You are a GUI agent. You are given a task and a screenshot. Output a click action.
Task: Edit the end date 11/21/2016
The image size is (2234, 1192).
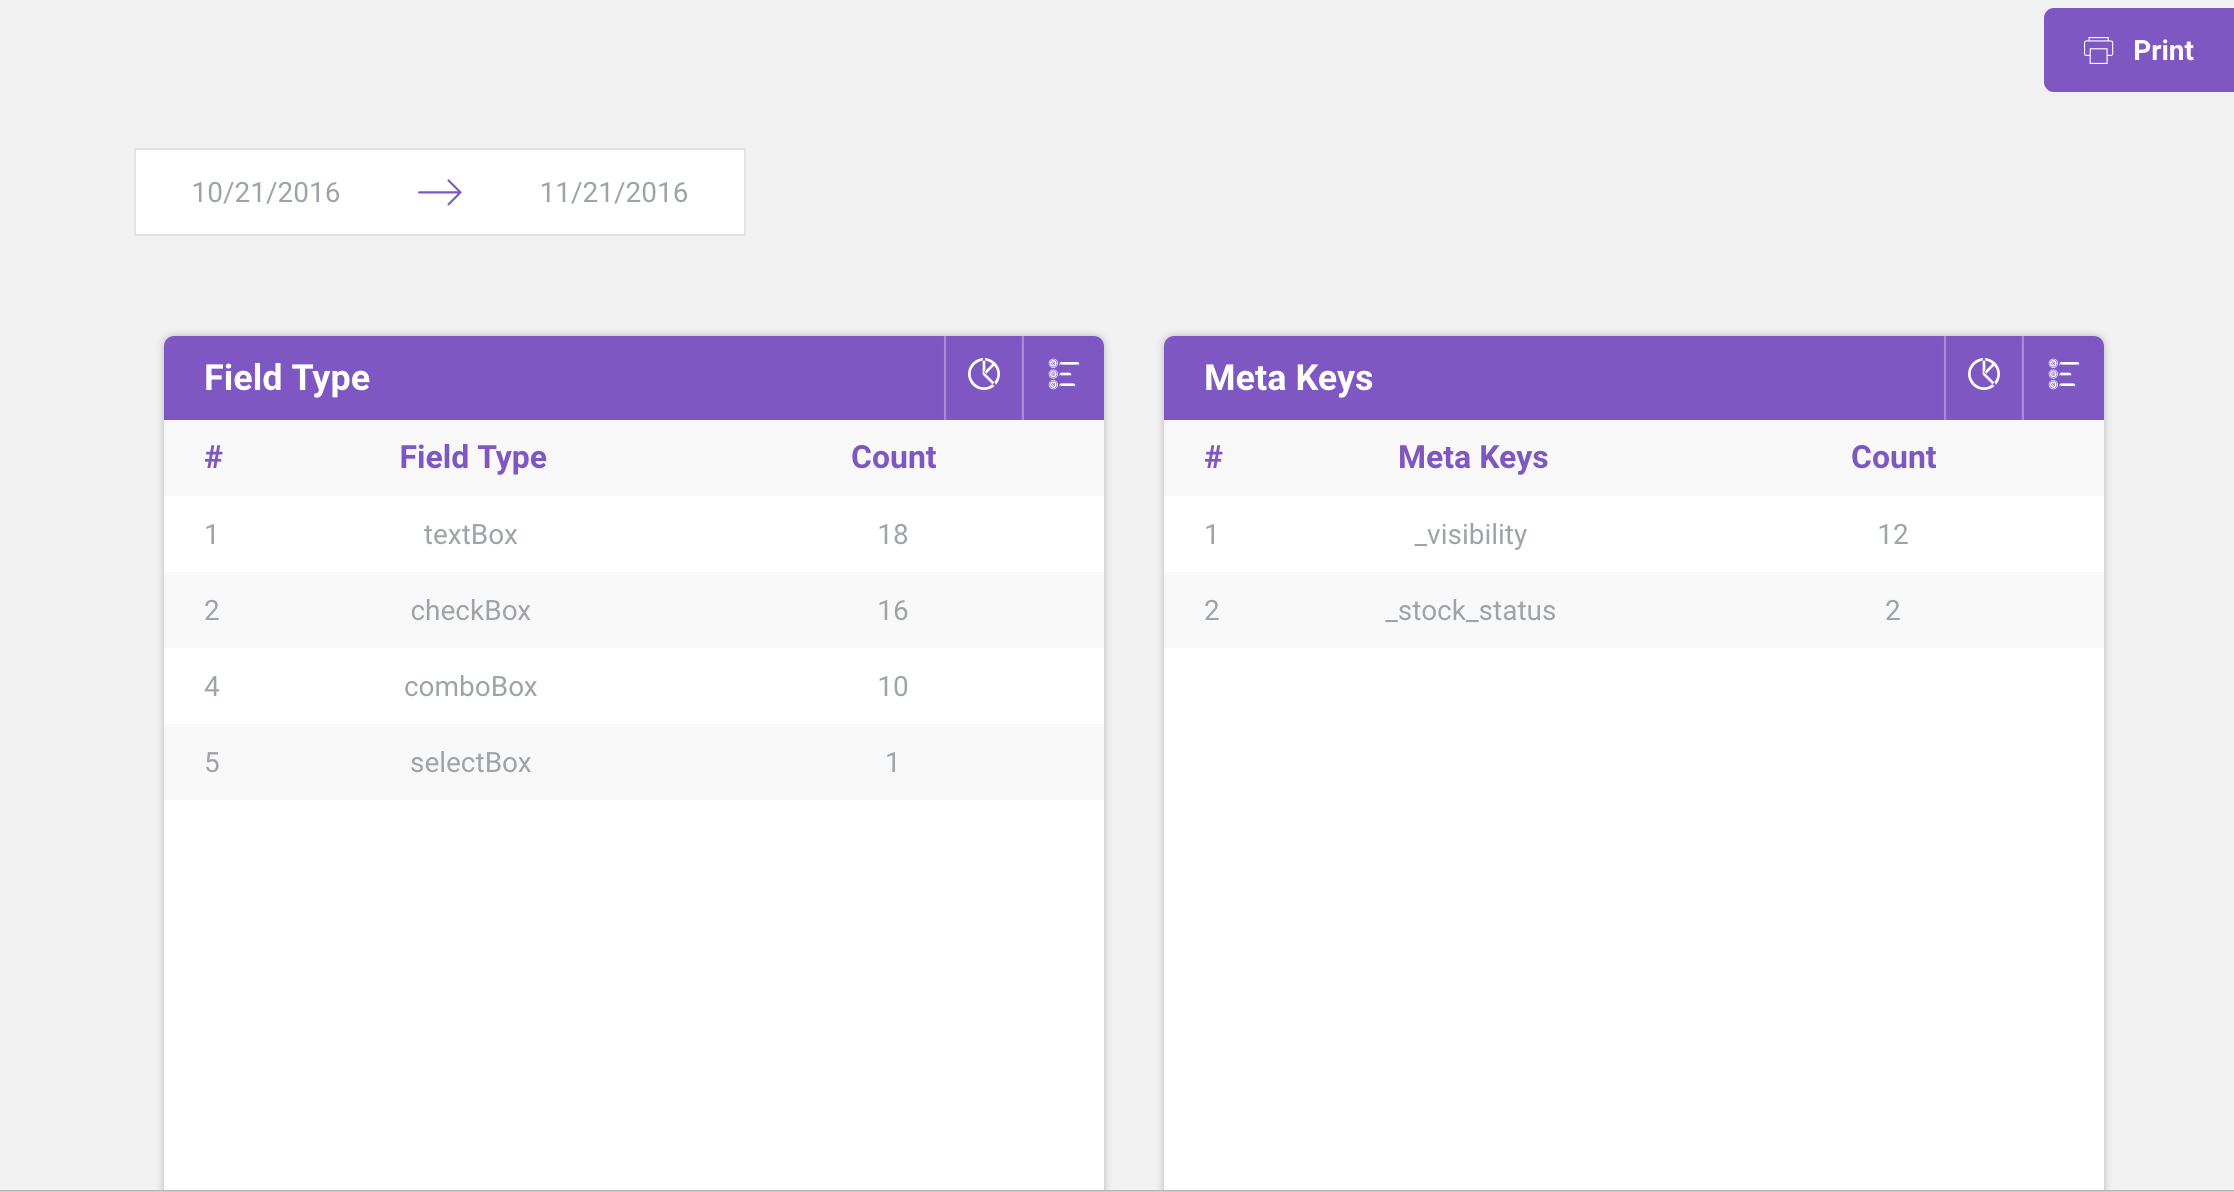614,192
